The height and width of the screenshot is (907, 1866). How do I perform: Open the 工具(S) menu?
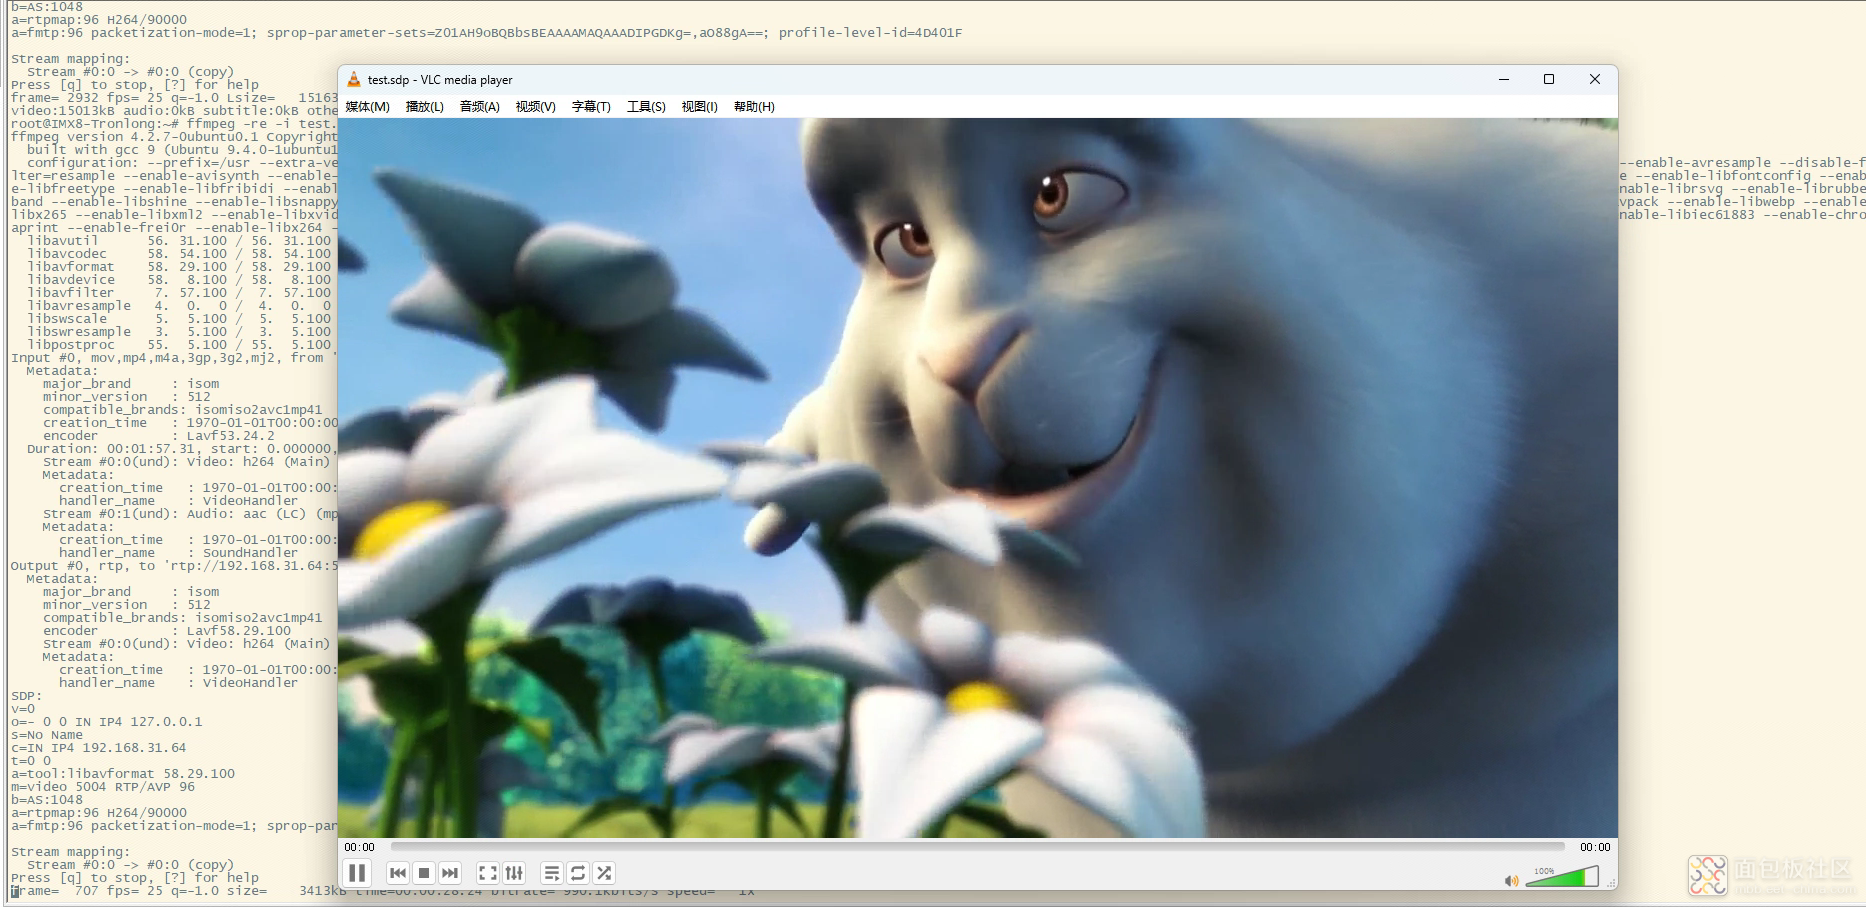point(646,107)
